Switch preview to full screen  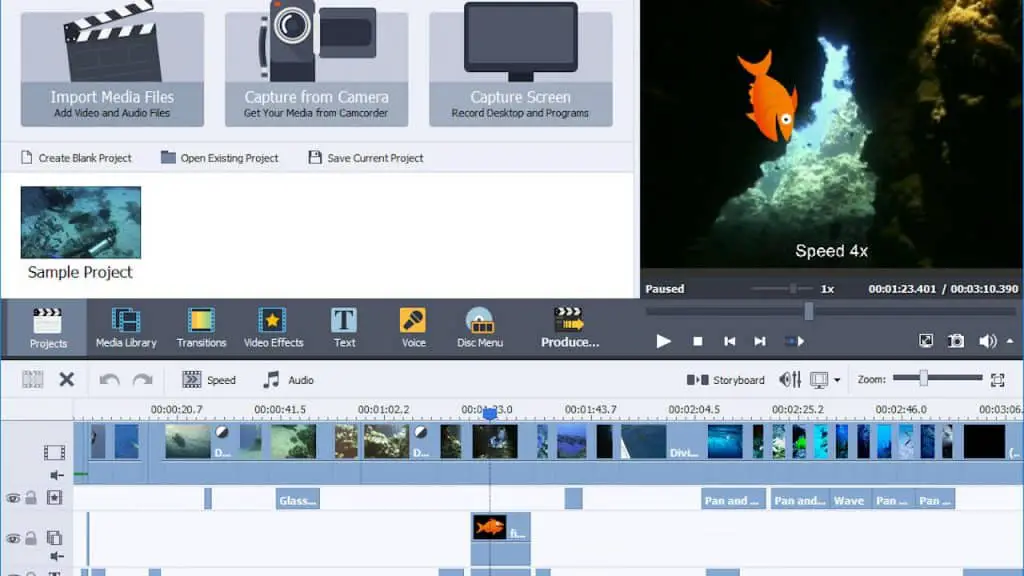point(925,341)
